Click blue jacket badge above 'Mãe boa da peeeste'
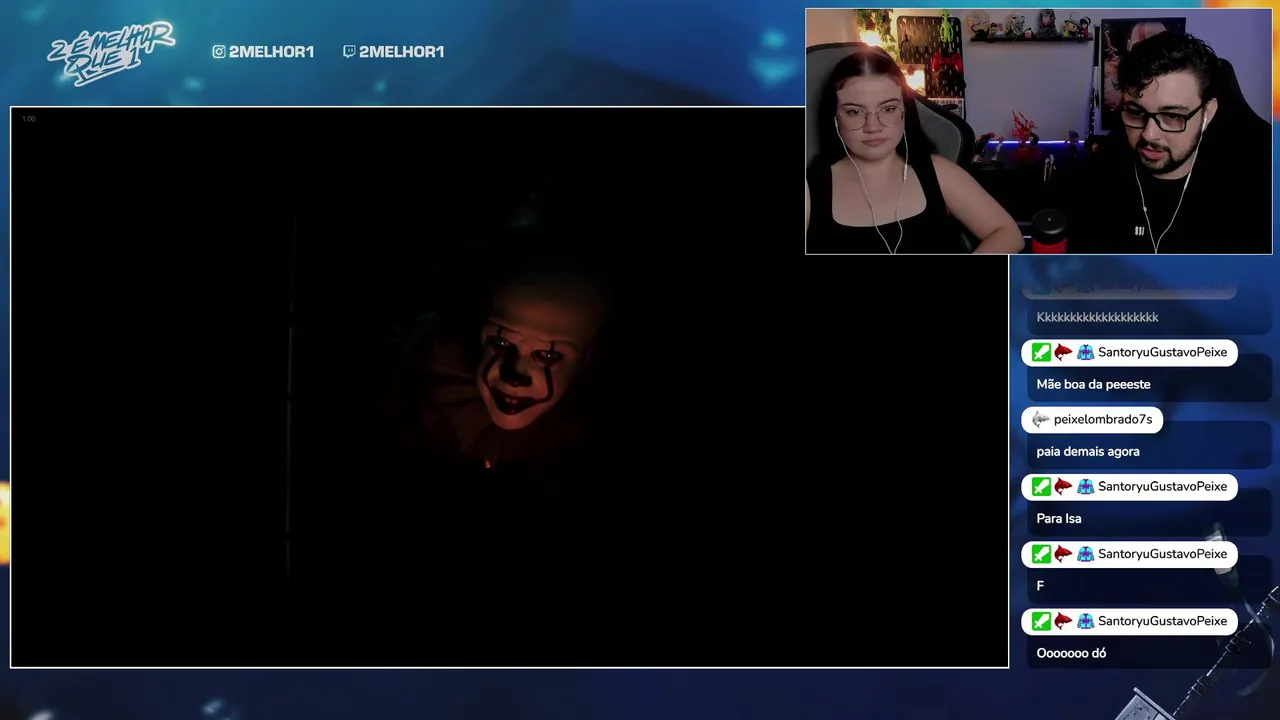The image size is (1280, 720). tap(1085, 352)
